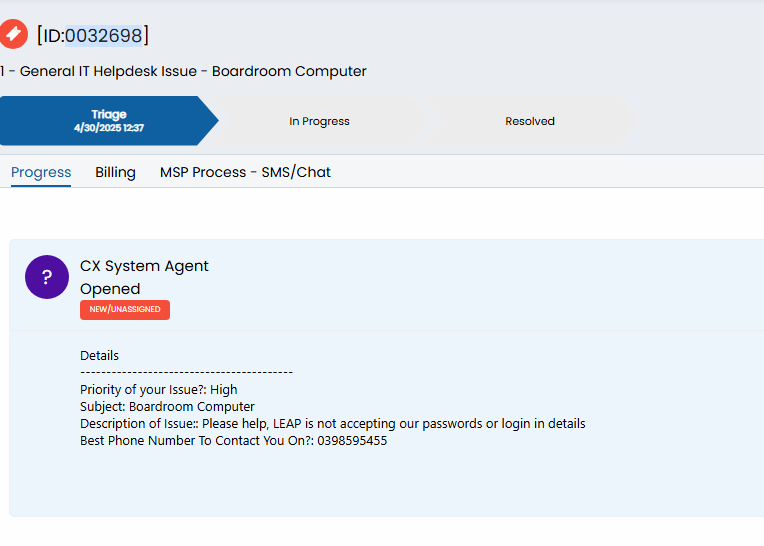Image resolution: width=764 pixels, height=546 pixels.
Task: Select the In Progress stage
Action: click(x=319, y=121)
